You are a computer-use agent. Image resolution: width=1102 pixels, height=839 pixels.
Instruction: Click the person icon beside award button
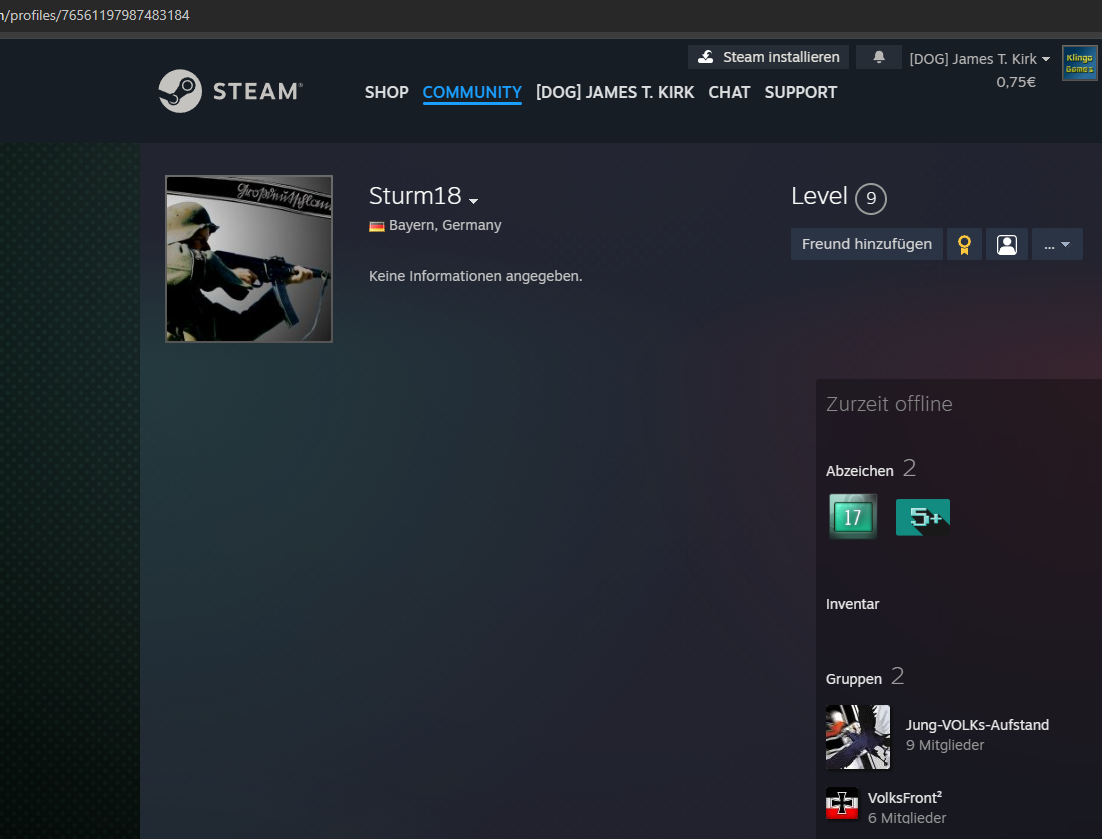[1007, 244]
